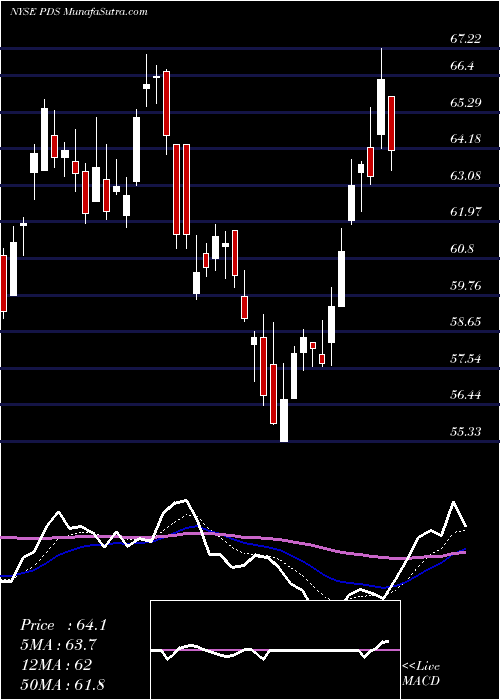500x700 pixels.
Task: Click the 65.29 price axis label
Action: pyautogui.click(x=465, y=103)
